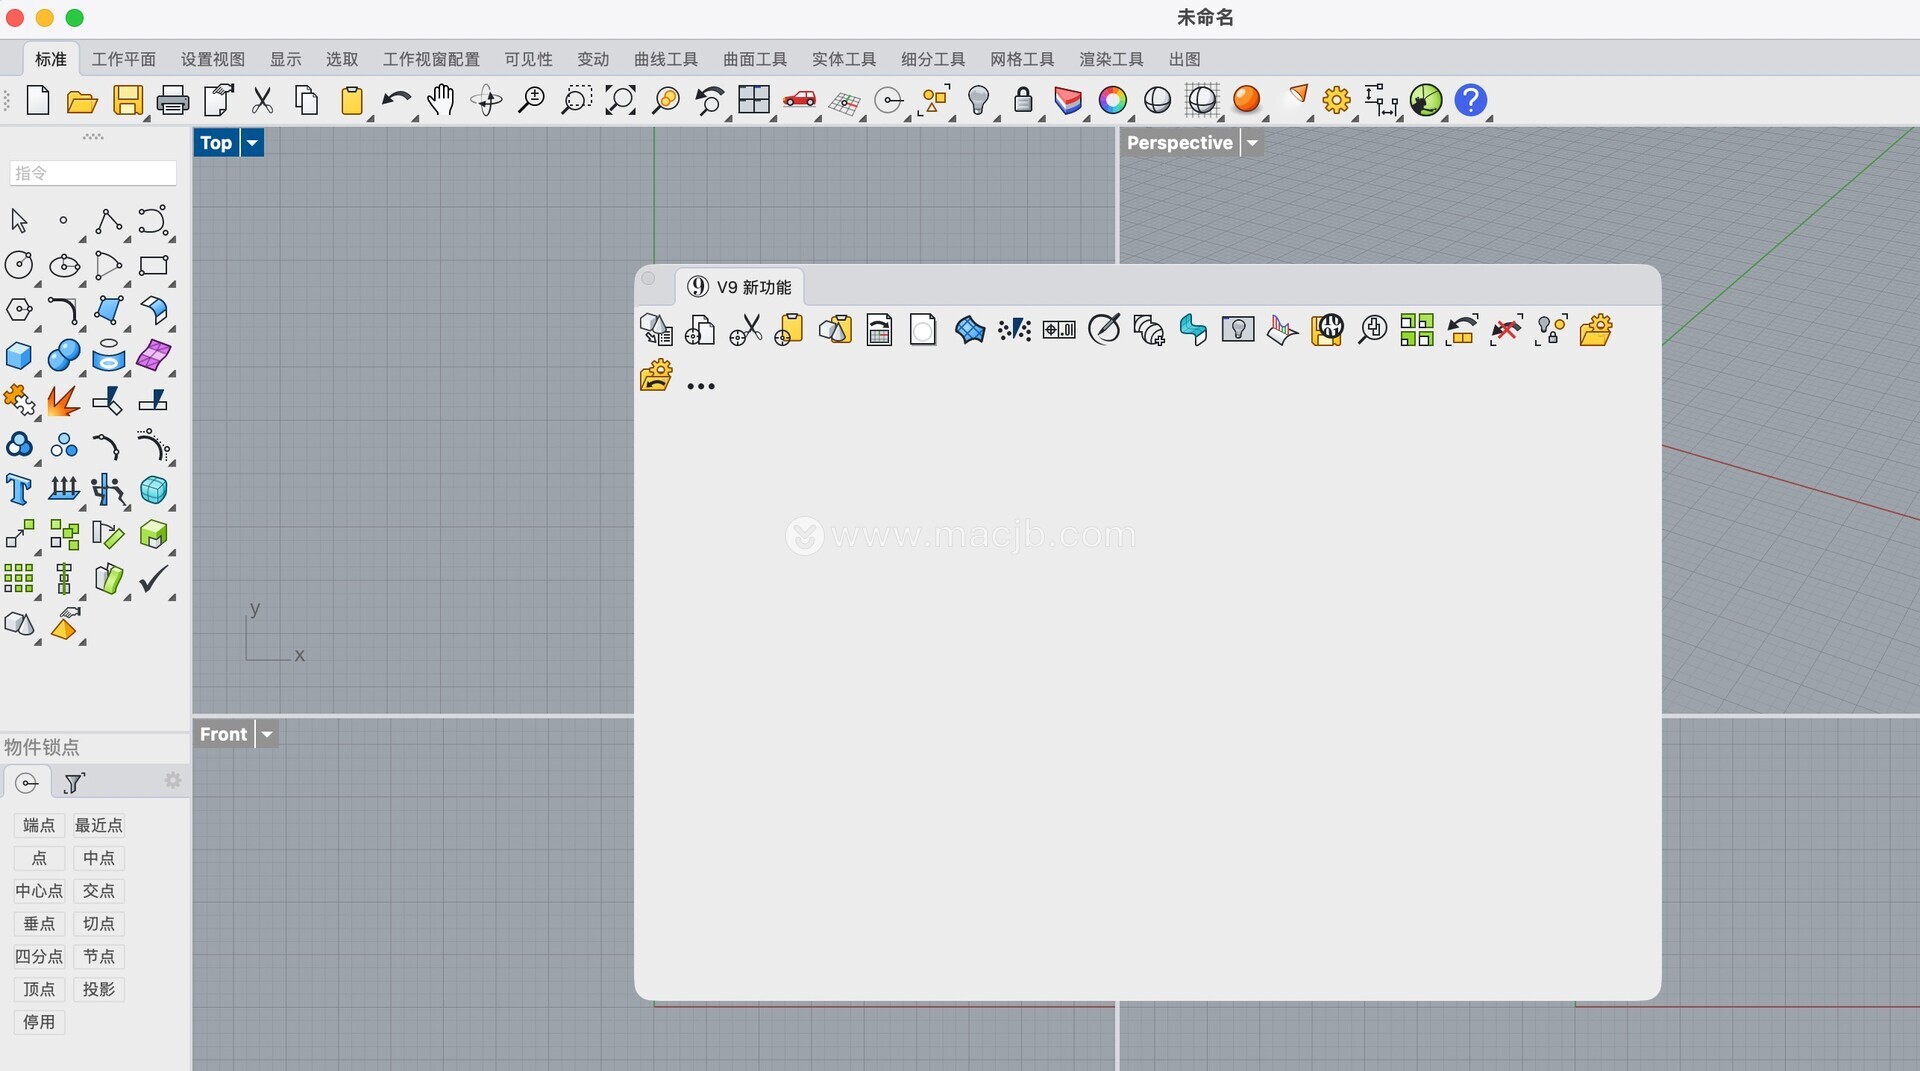Select the Circle drawing tool
Viewport: 1920px width, 1071px height.
tap(19, 265)
